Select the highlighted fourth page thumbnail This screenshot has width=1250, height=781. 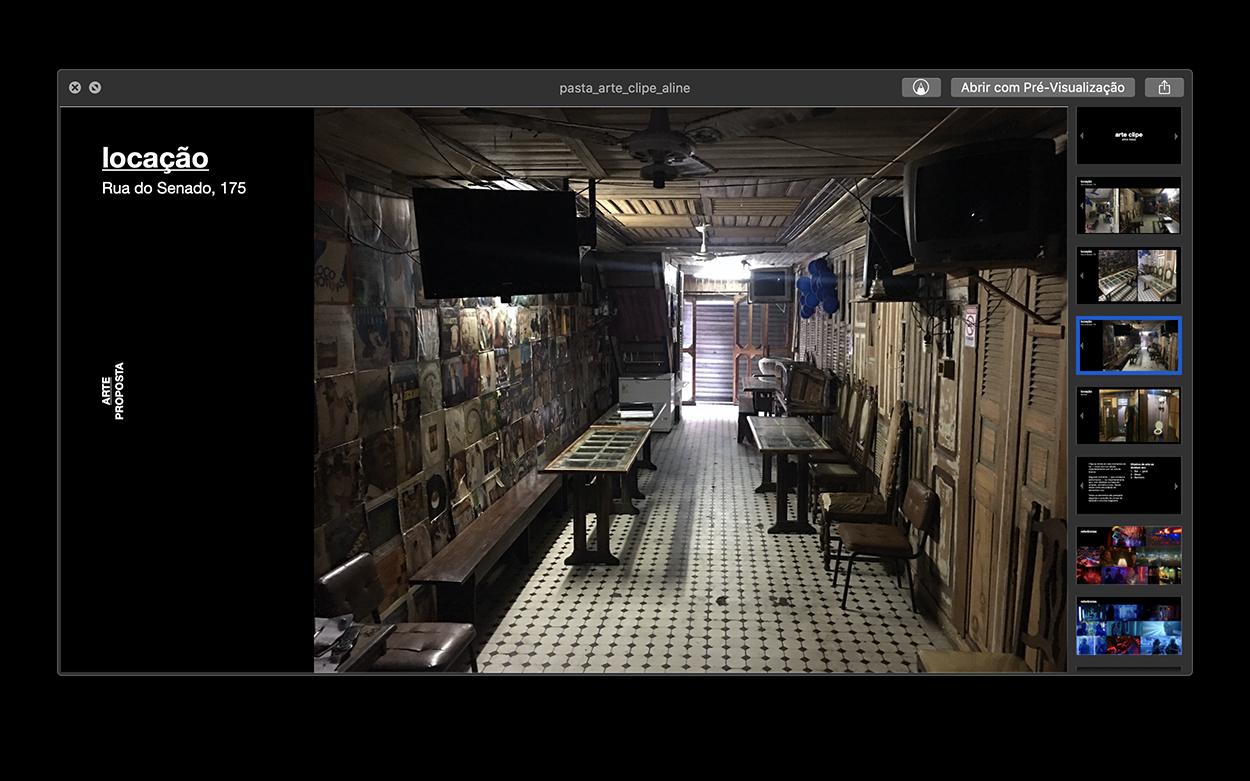point(1128,346)
